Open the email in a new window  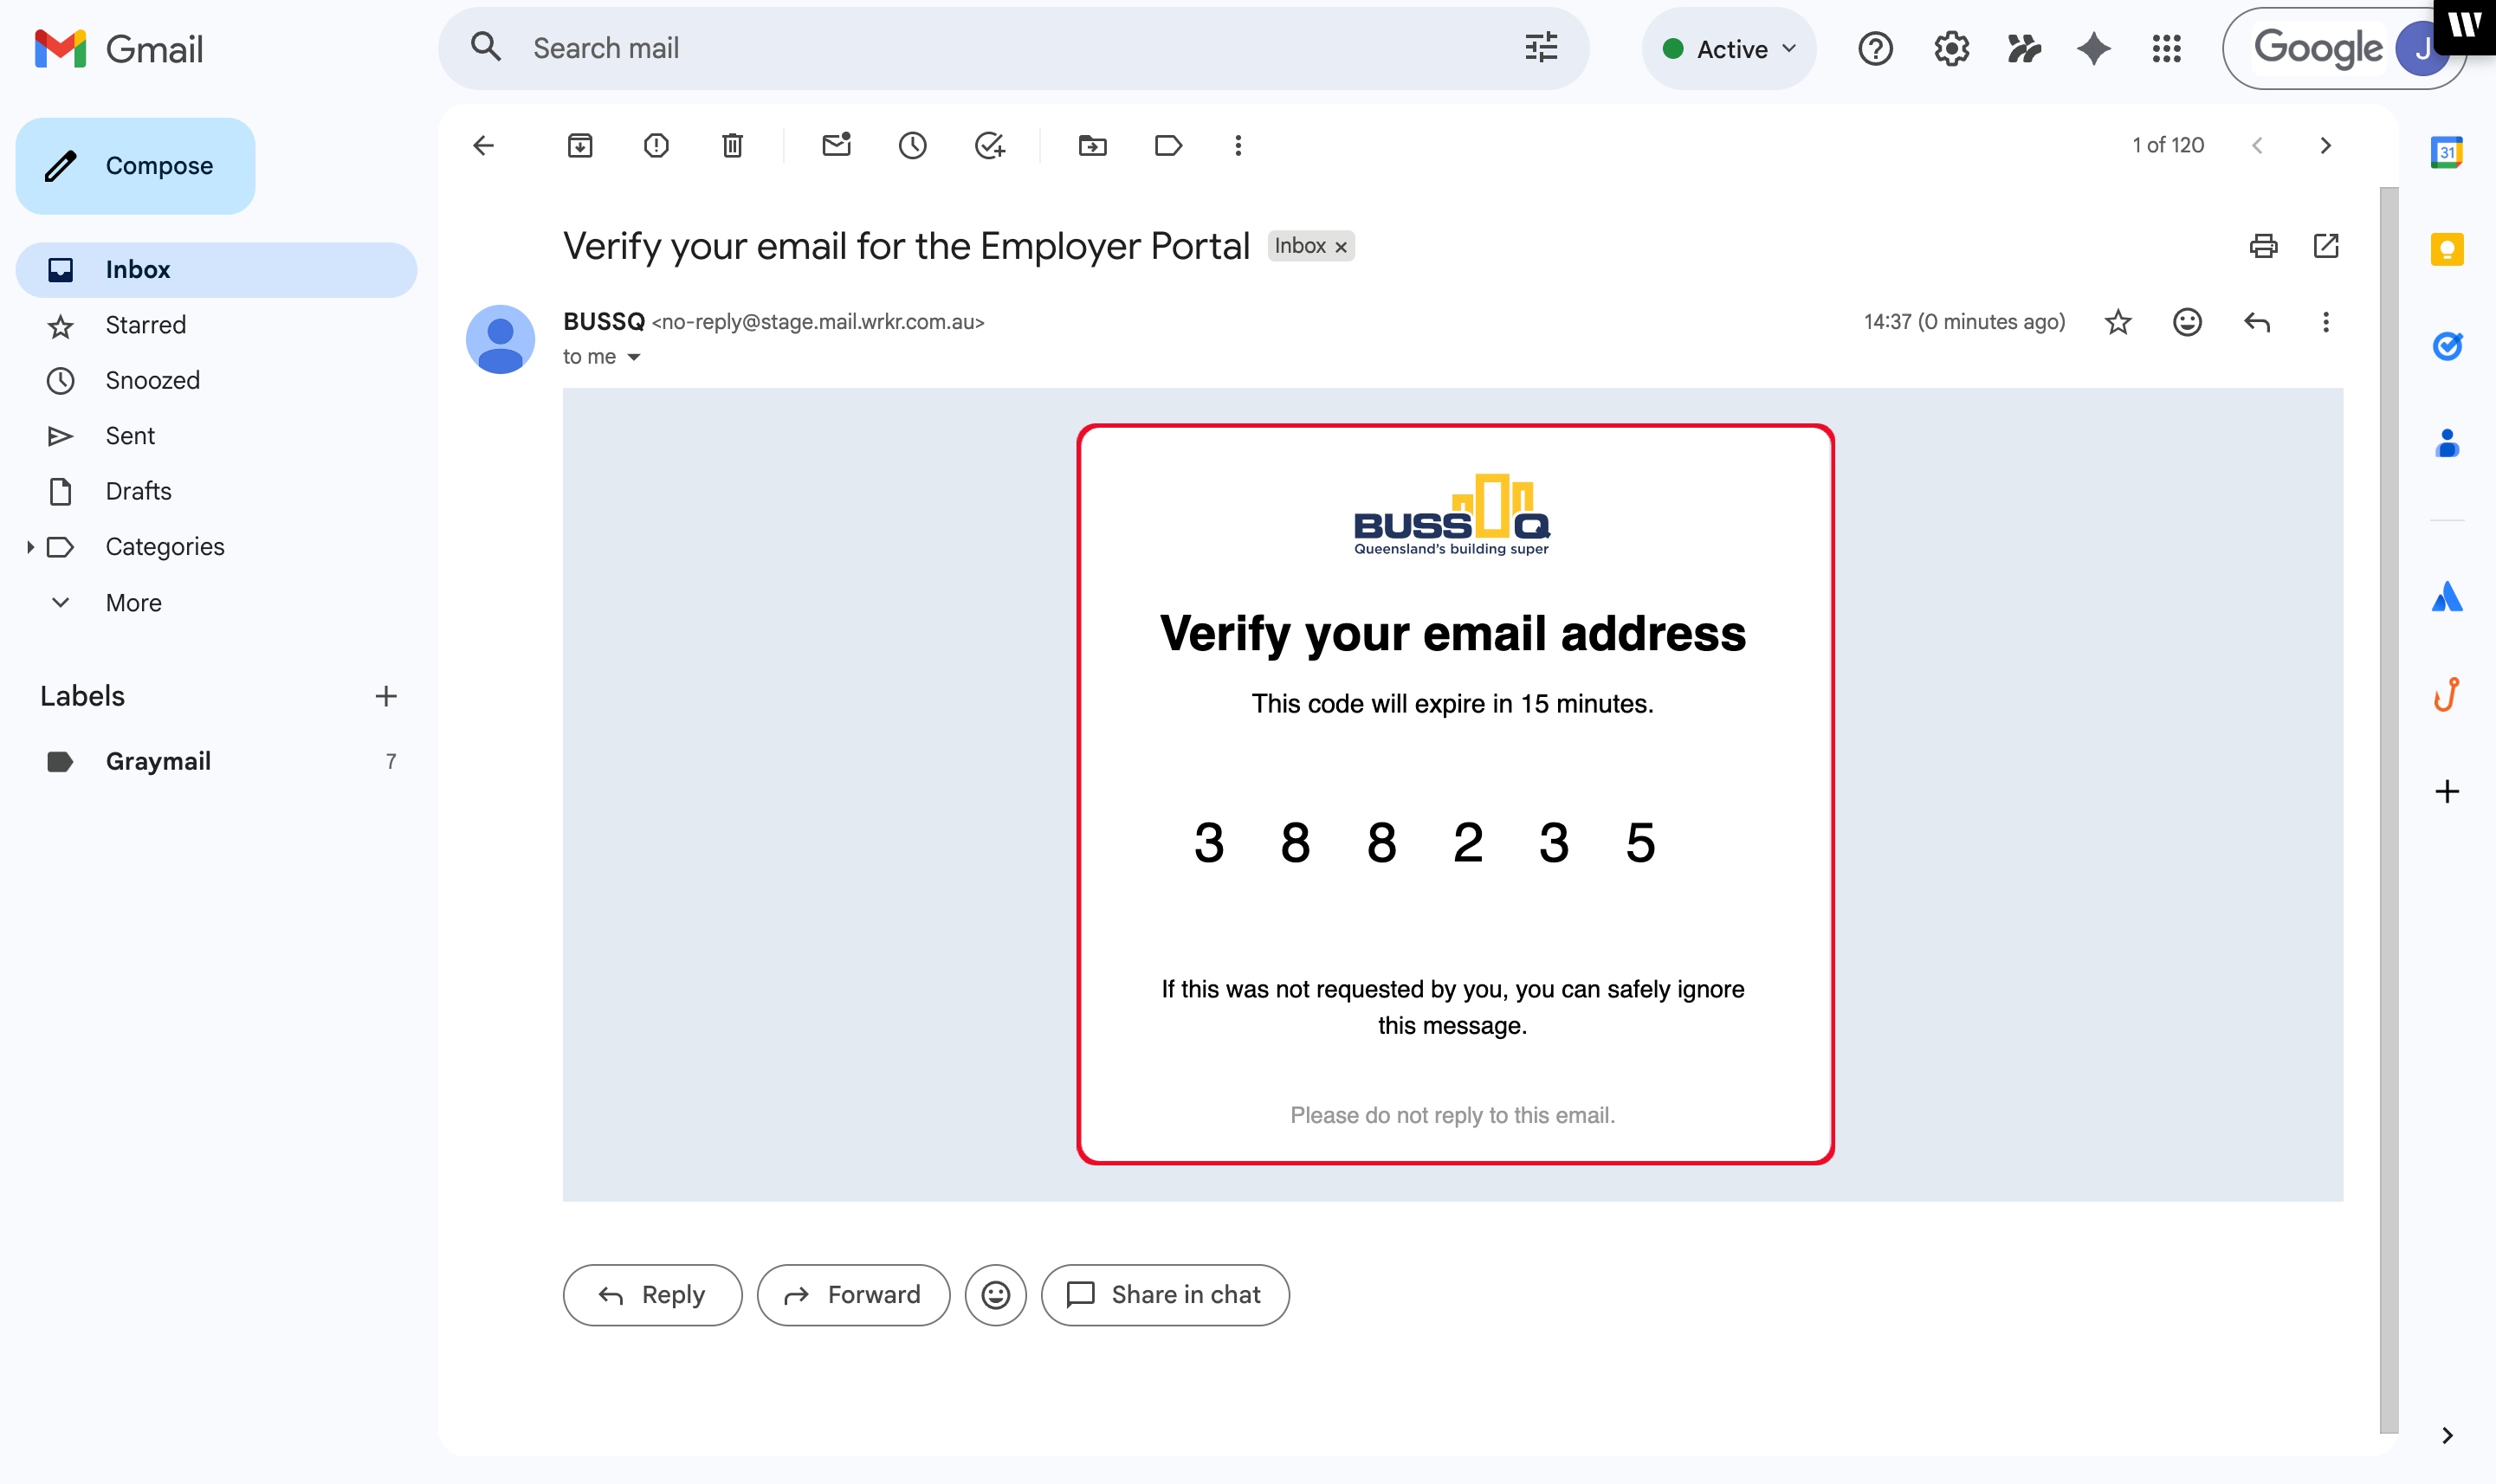click(2326, 246)
